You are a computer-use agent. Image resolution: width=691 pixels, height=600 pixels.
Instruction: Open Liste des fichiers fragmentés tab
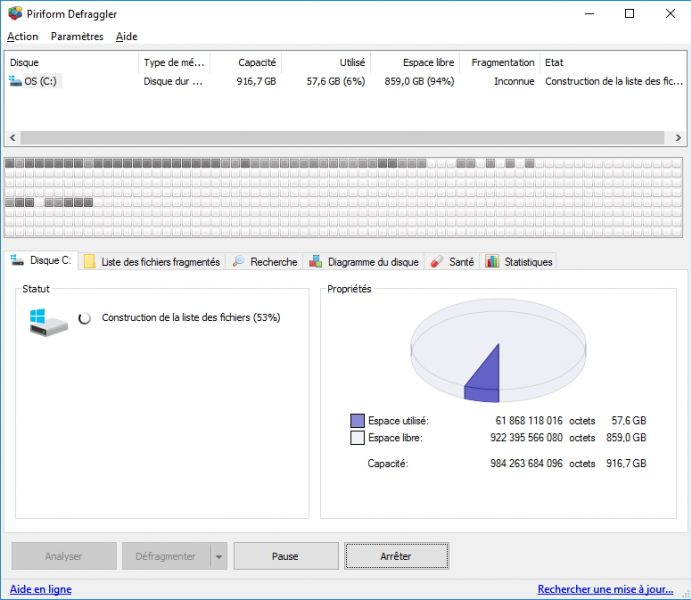[152, 262]
